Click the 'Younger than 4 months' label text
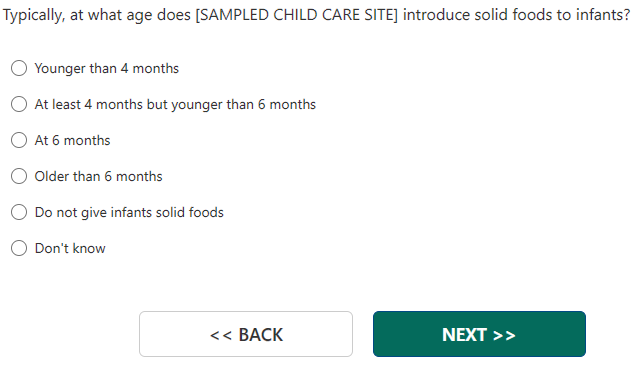The width and height of the screenshot is (637, 386). (x=107, y=69)
